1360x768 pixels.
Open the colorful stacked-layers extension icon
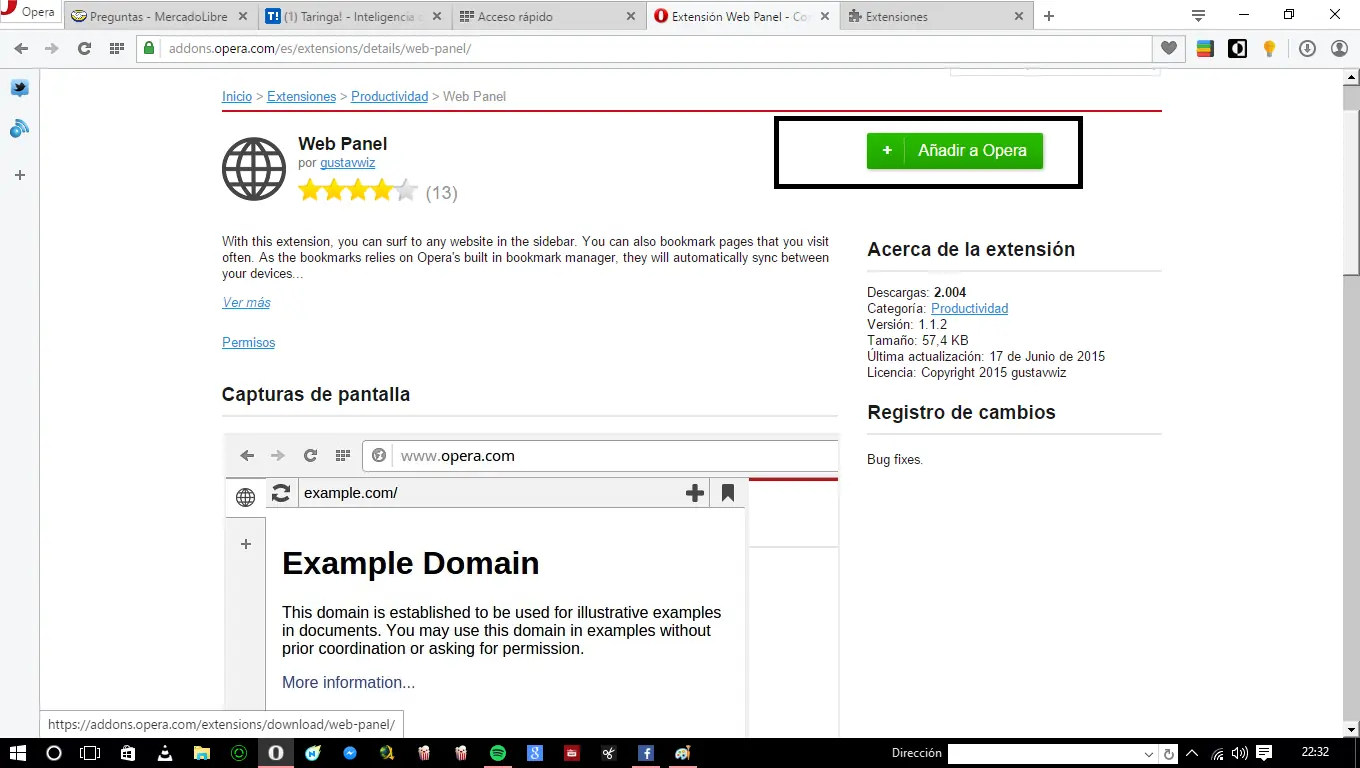coord(1206,48)
